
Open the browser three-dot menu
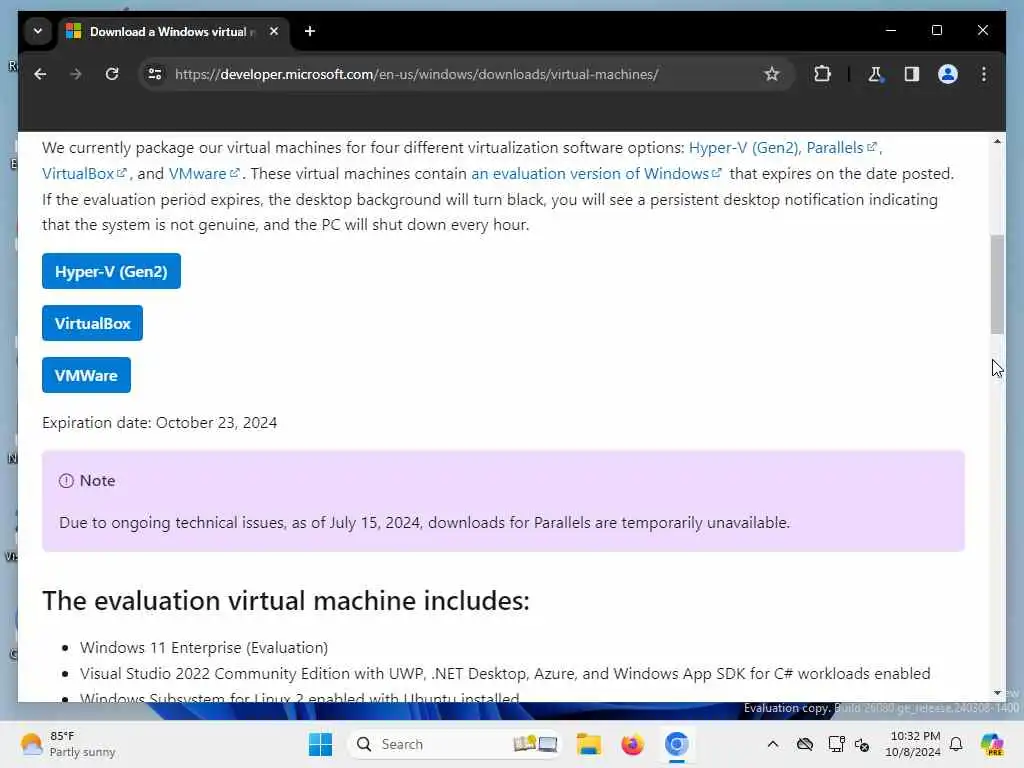984,74
